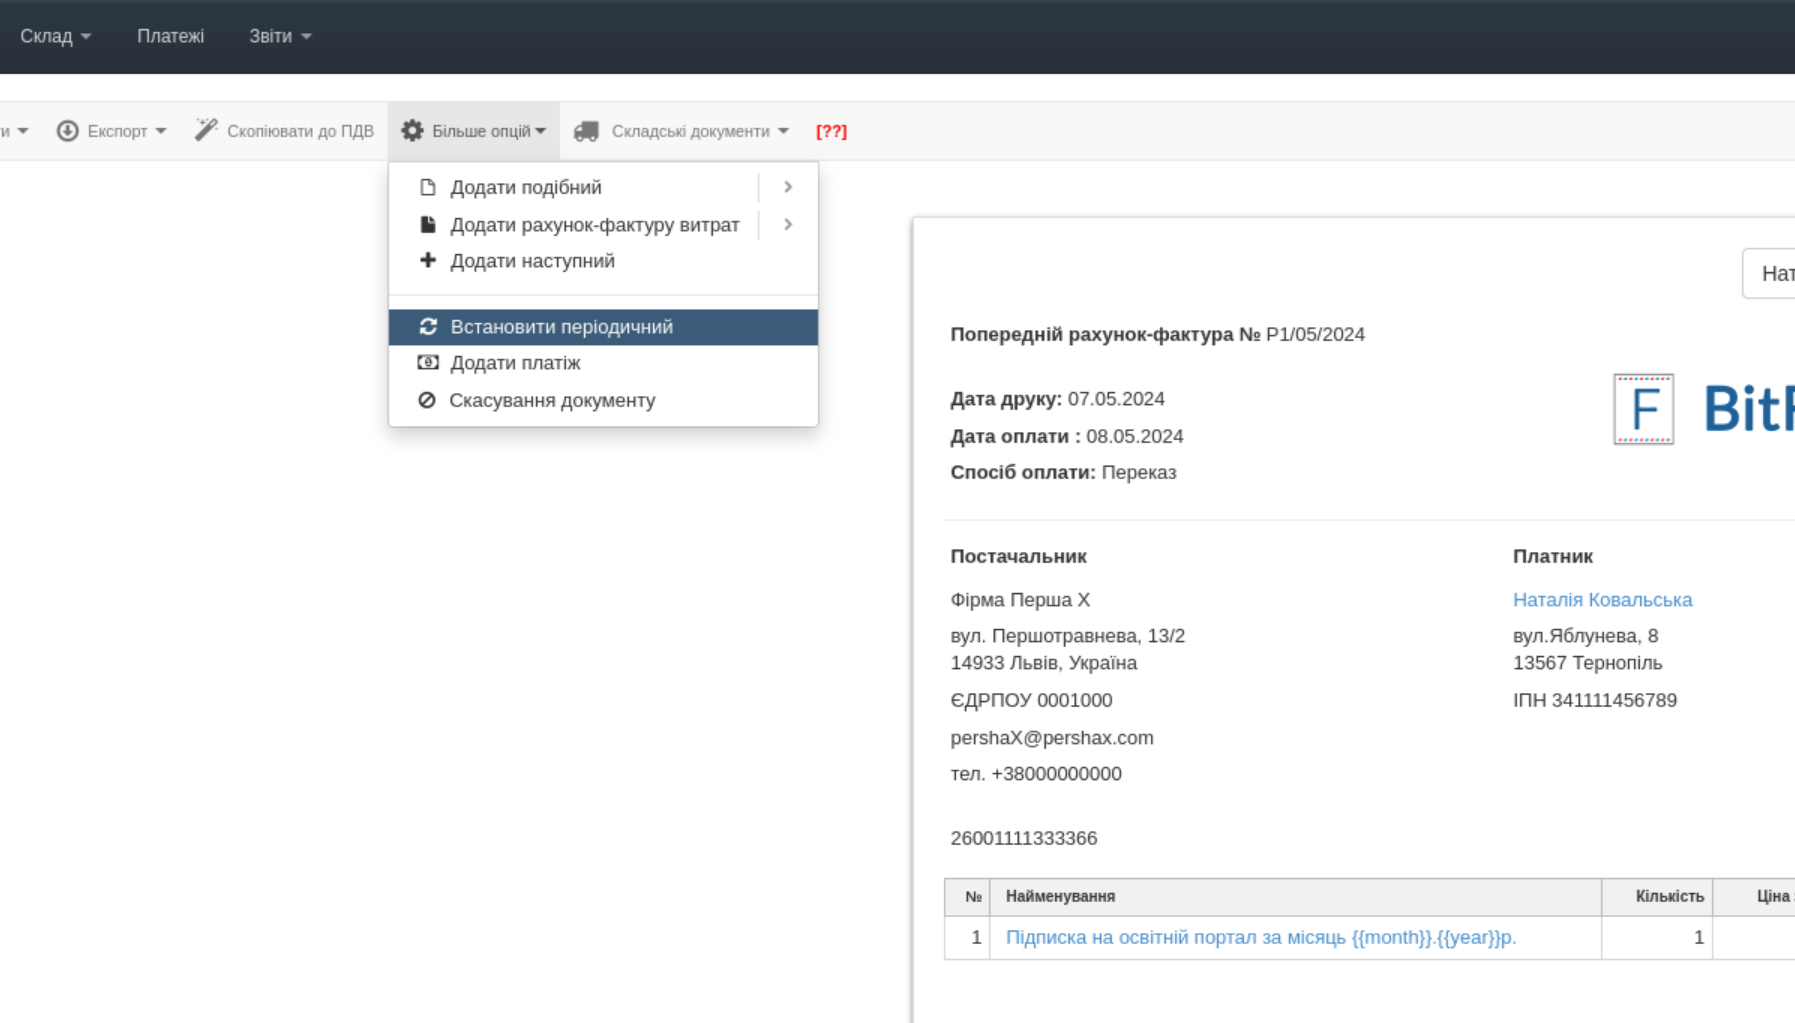The image size is (1795, 1023).
Task: Choose Скасування документу from the menu
Action: (x=552, y=400)
